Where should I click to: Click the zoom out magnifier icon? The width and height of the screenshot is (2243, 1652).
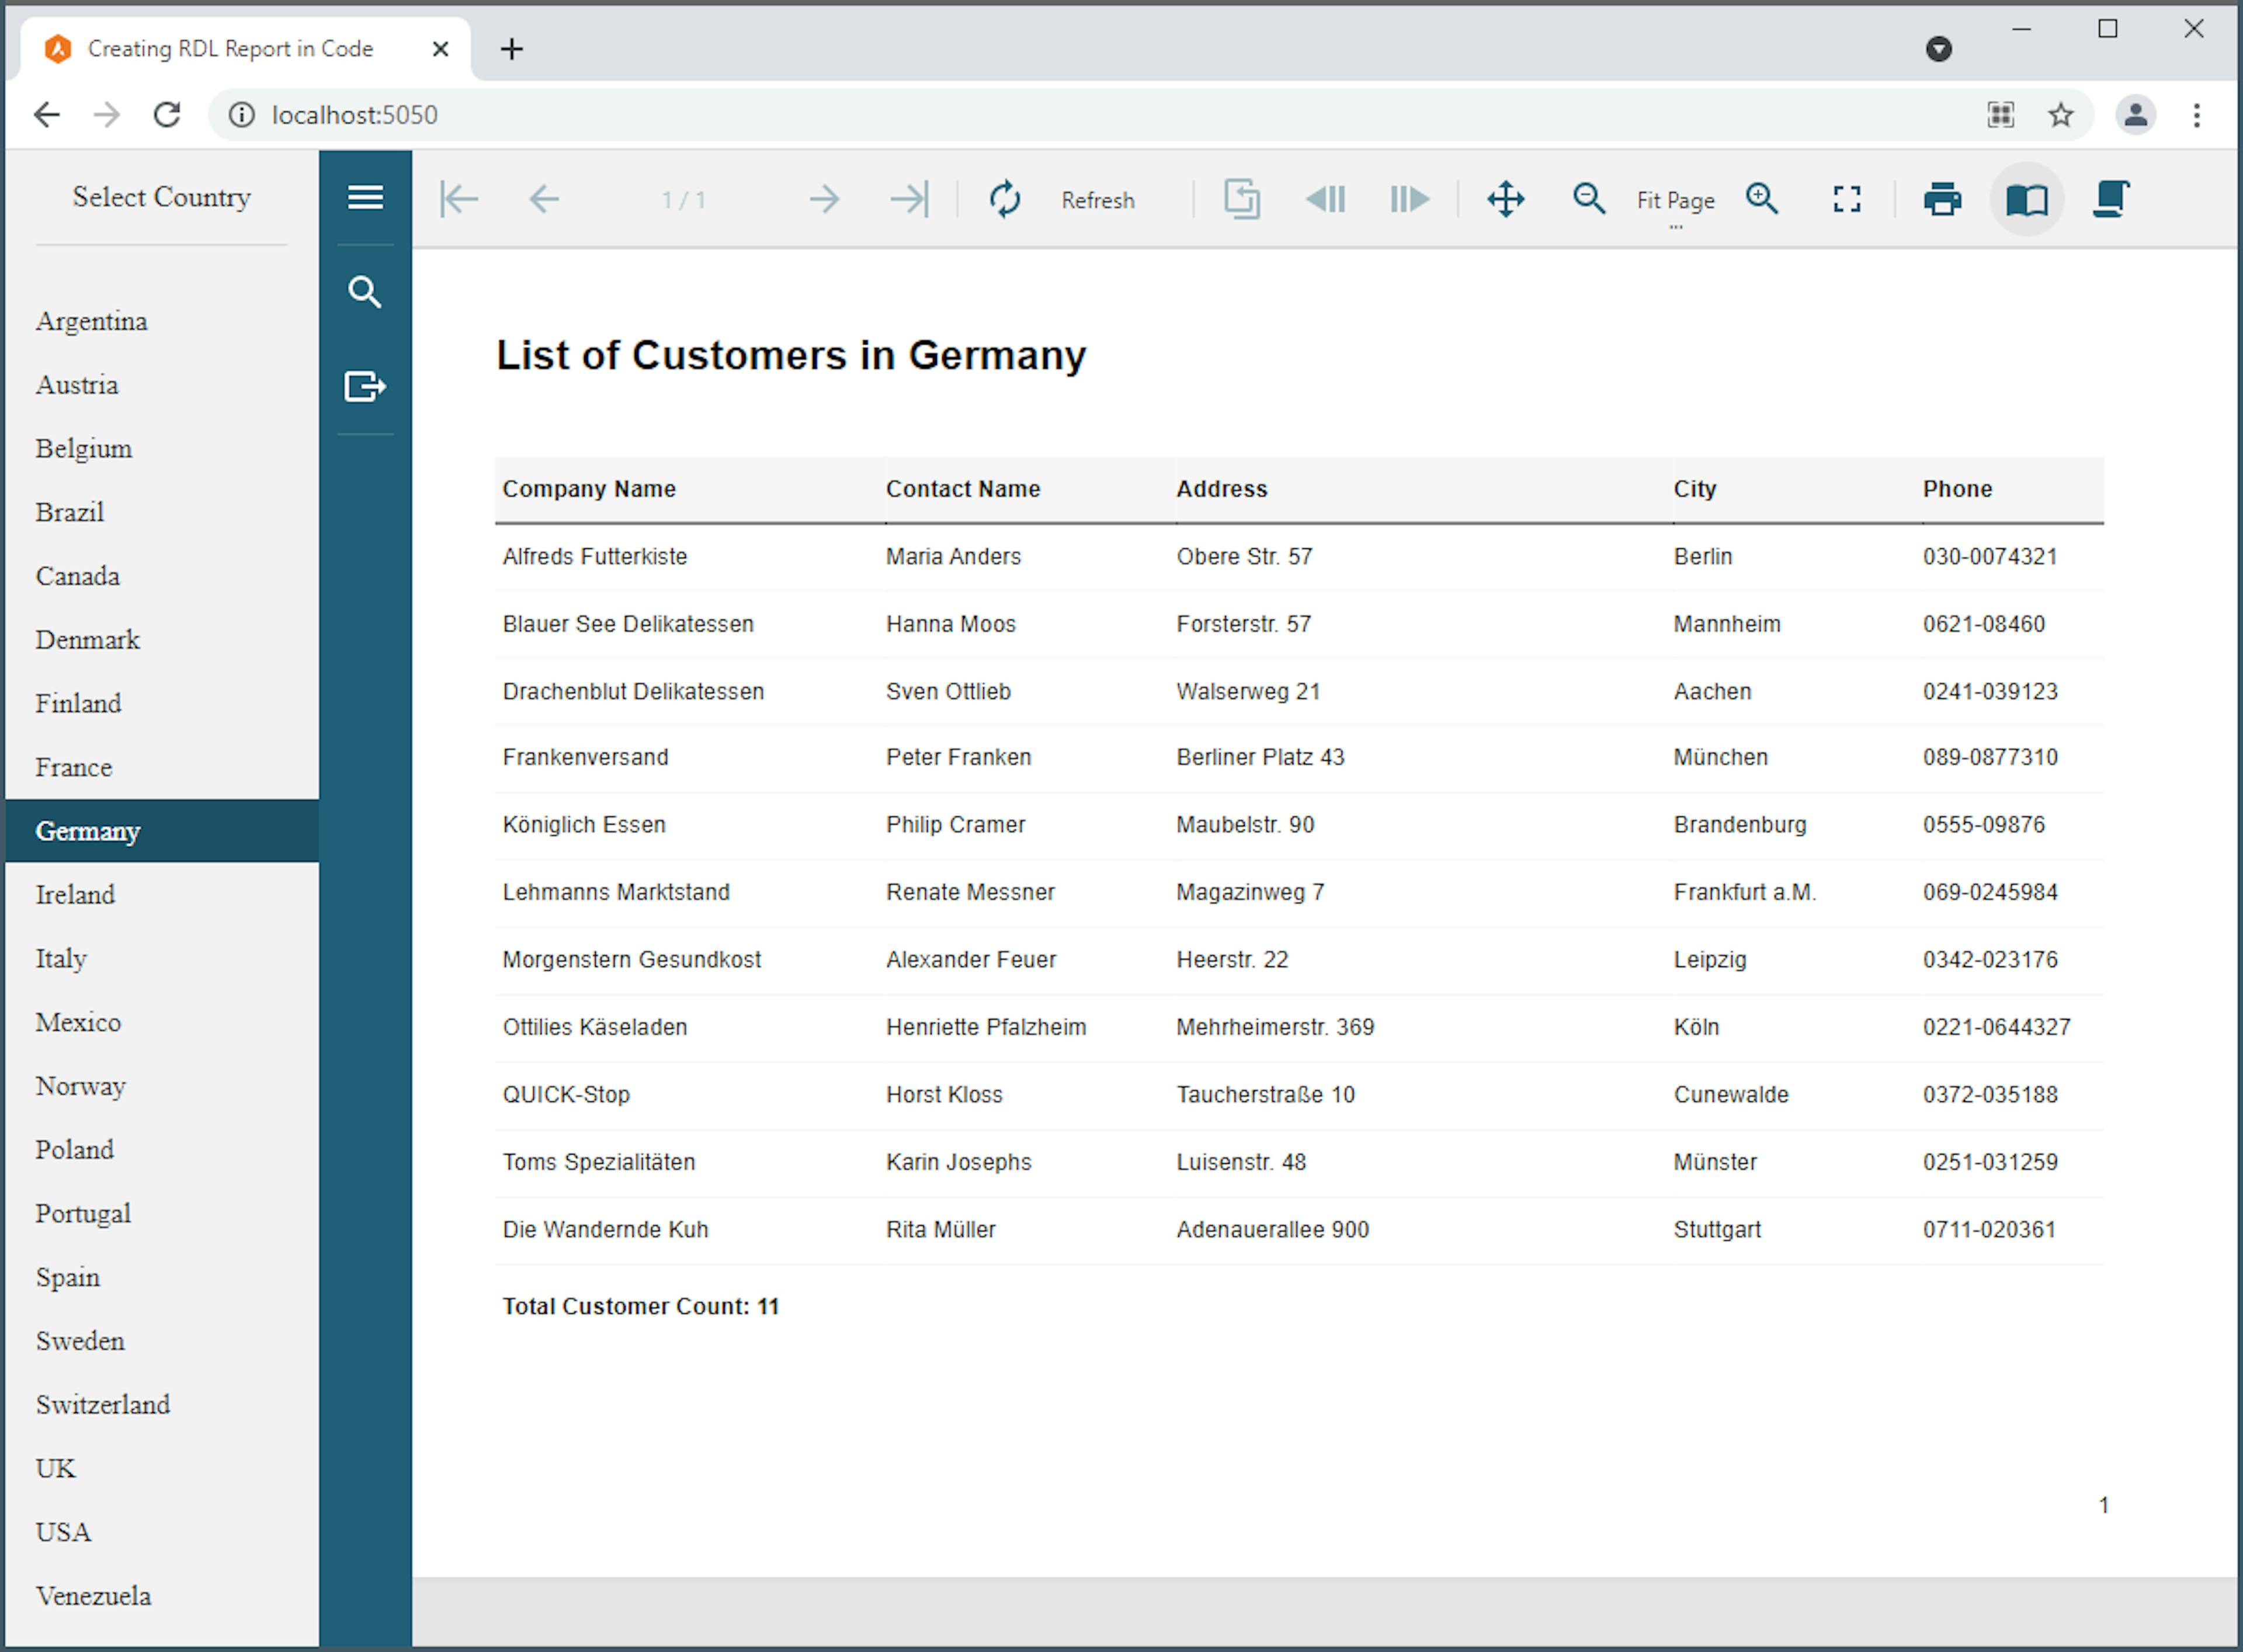[1588, 199]
